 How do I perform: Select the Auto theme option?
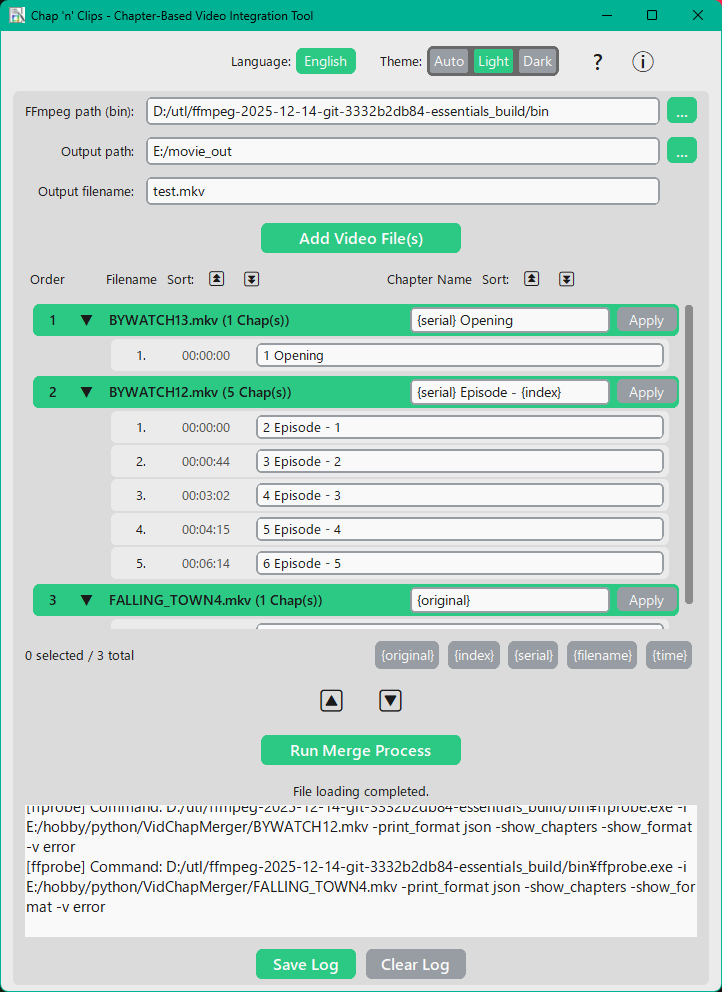(x=449, y=61)
